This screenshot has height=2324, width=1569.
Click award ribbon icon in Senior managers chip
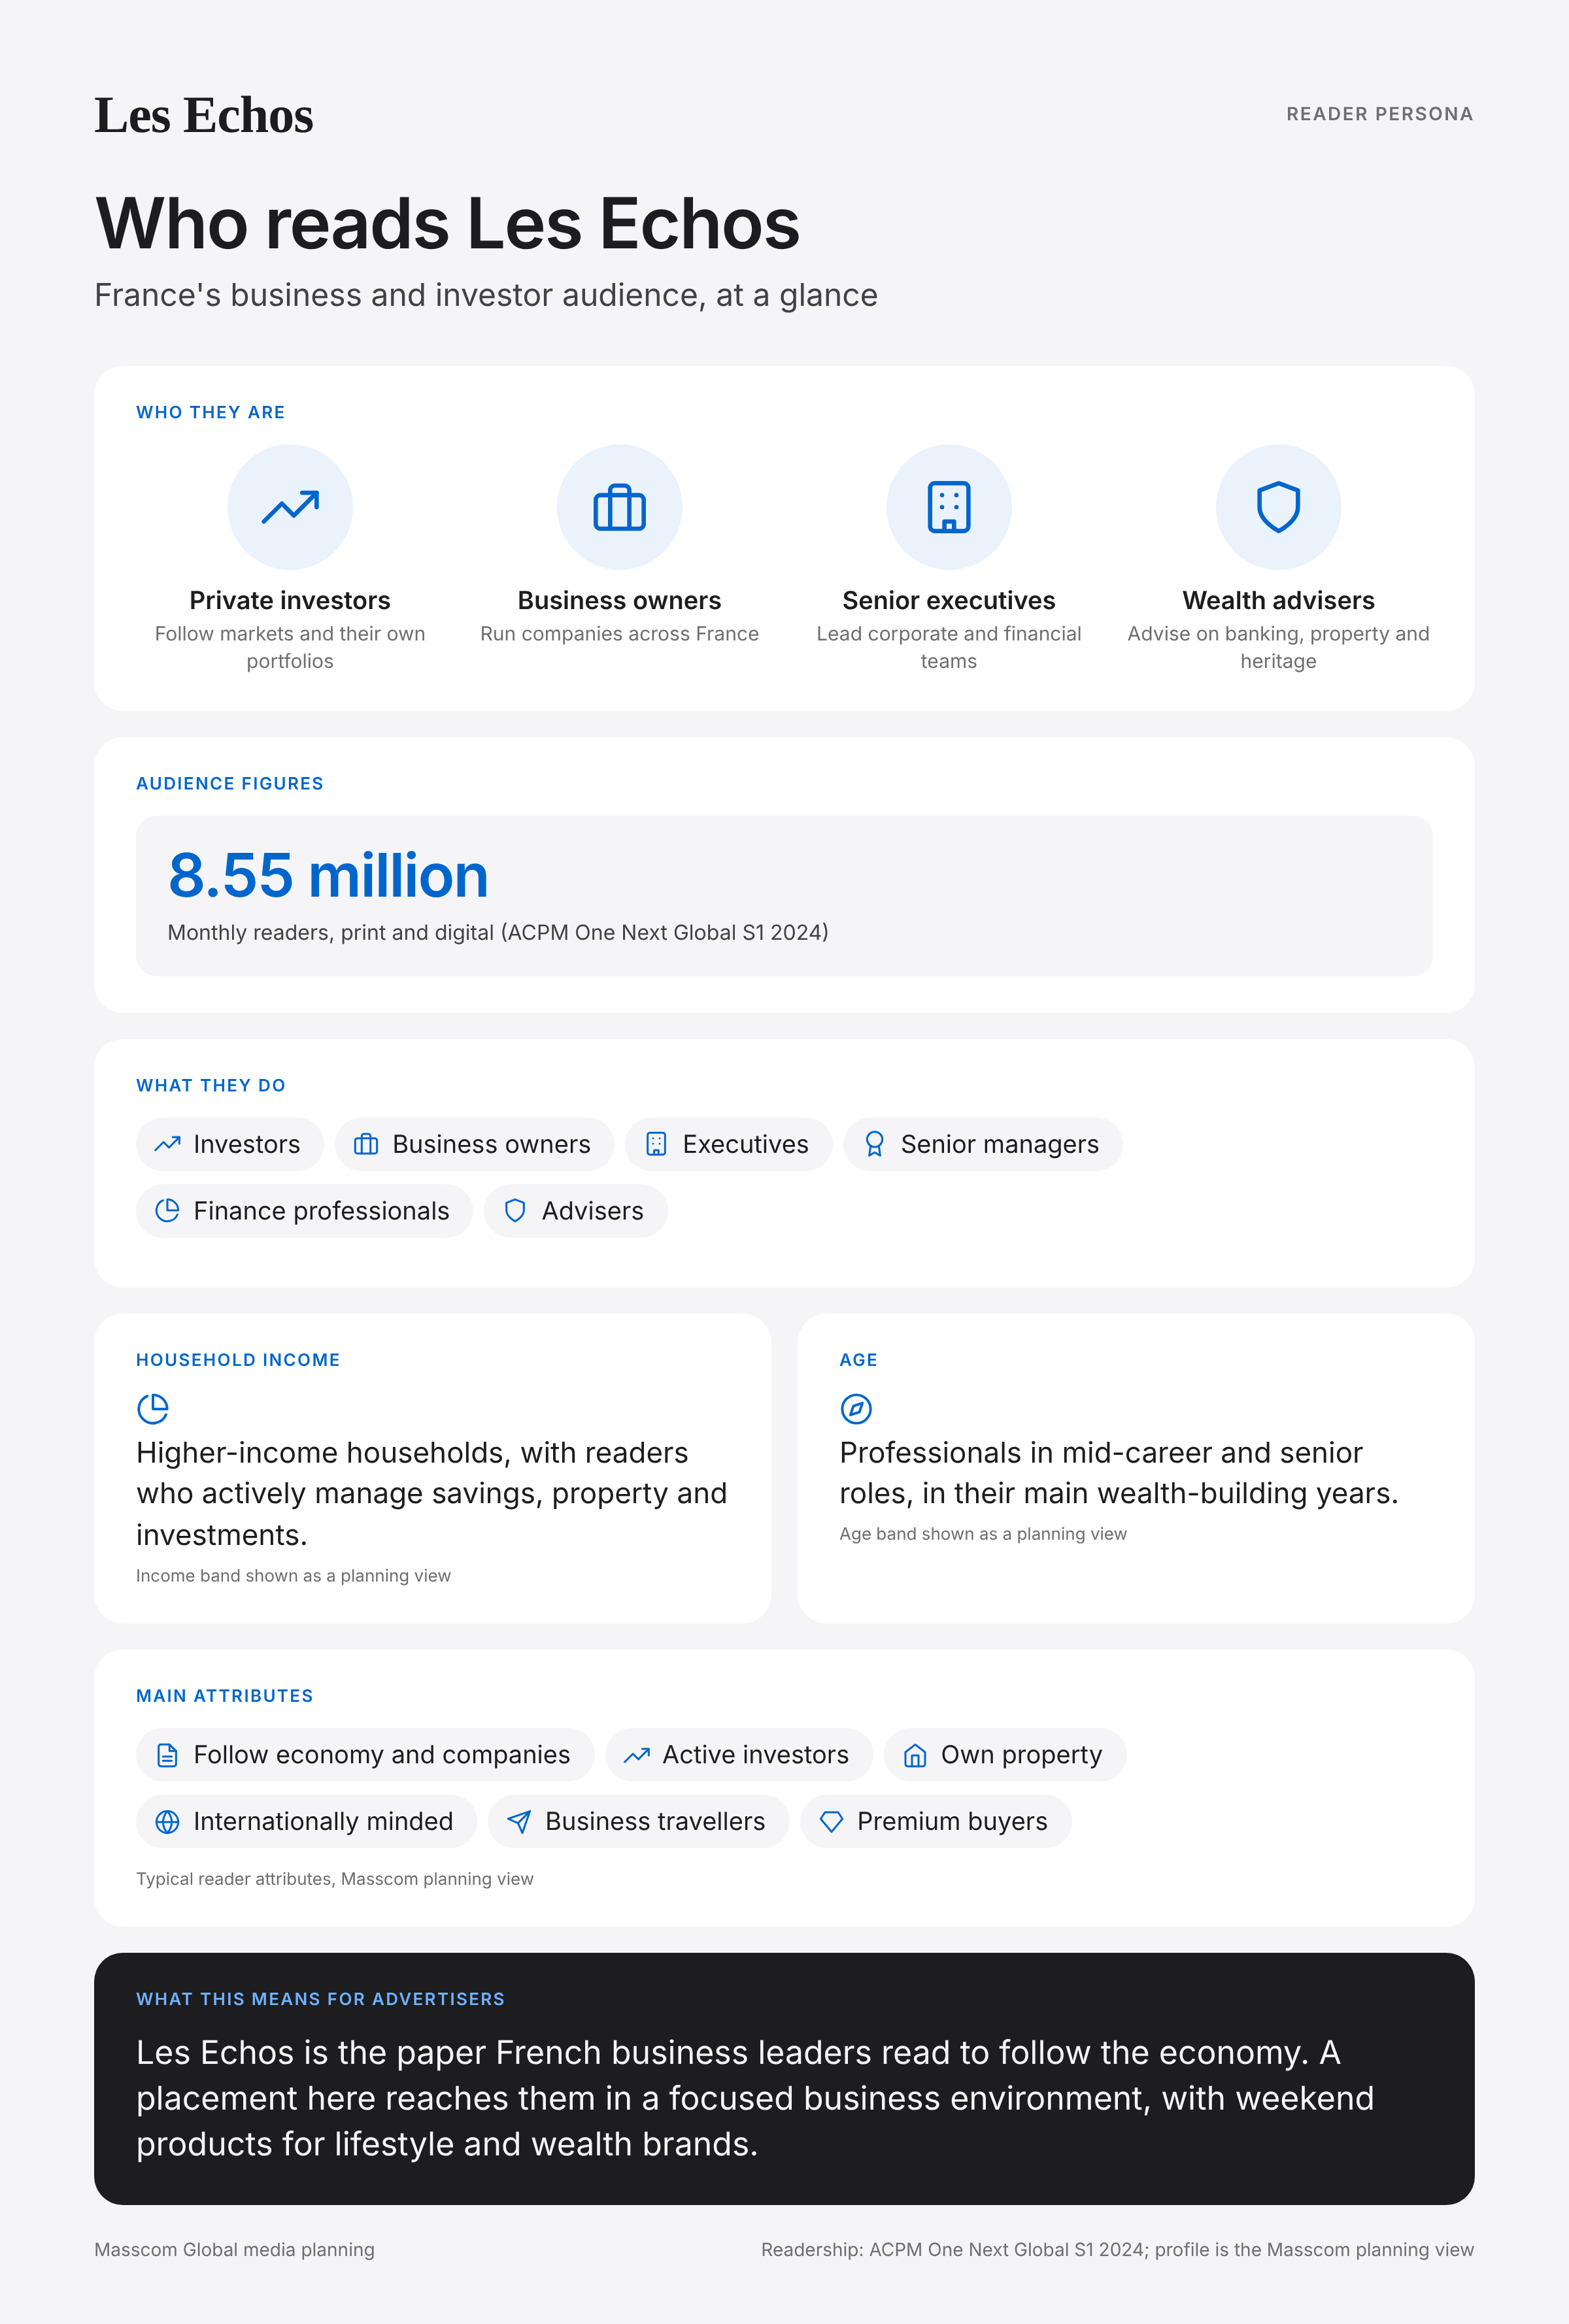point(874,1144)
